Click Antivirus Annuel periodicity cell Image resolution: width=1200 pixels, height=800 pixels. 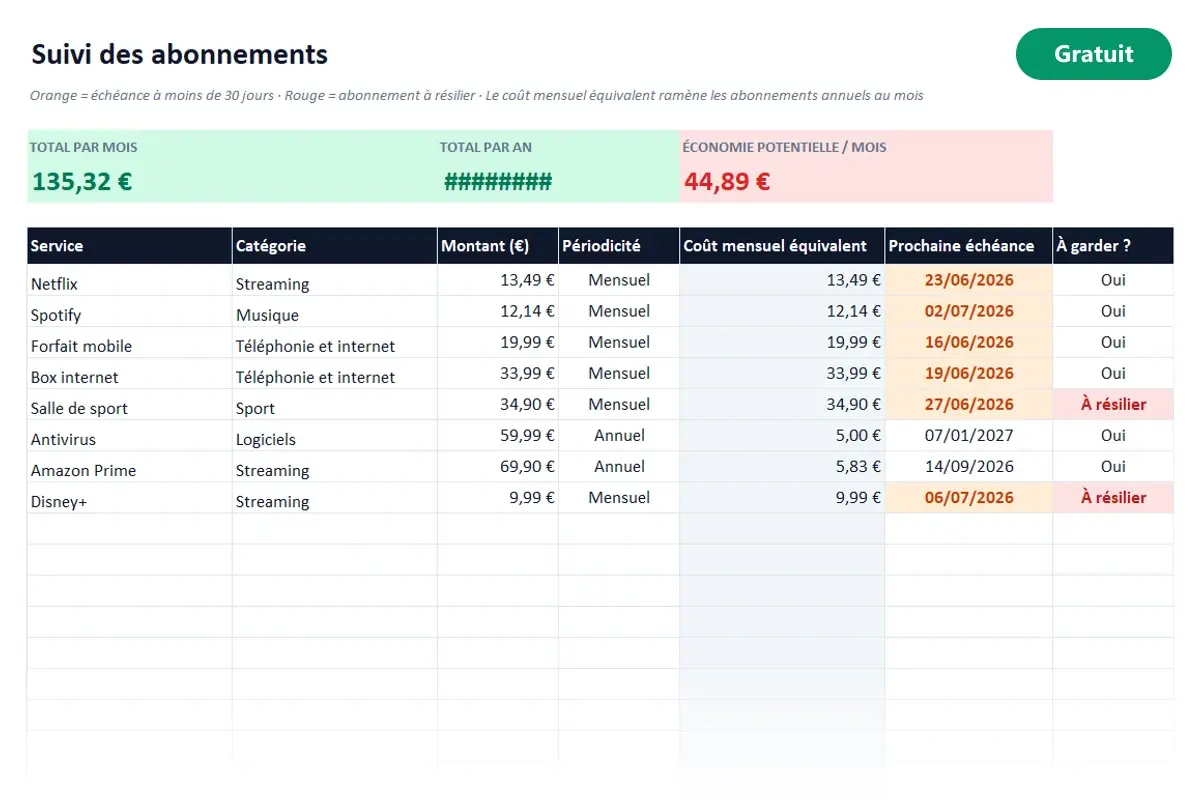click(x=619, y=436)
